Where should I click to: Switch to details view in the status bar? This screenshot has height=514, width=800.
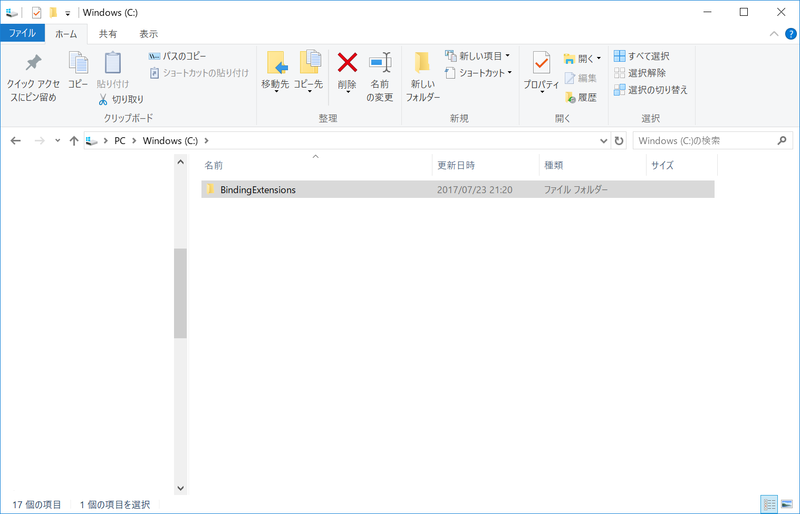(769, 504)
